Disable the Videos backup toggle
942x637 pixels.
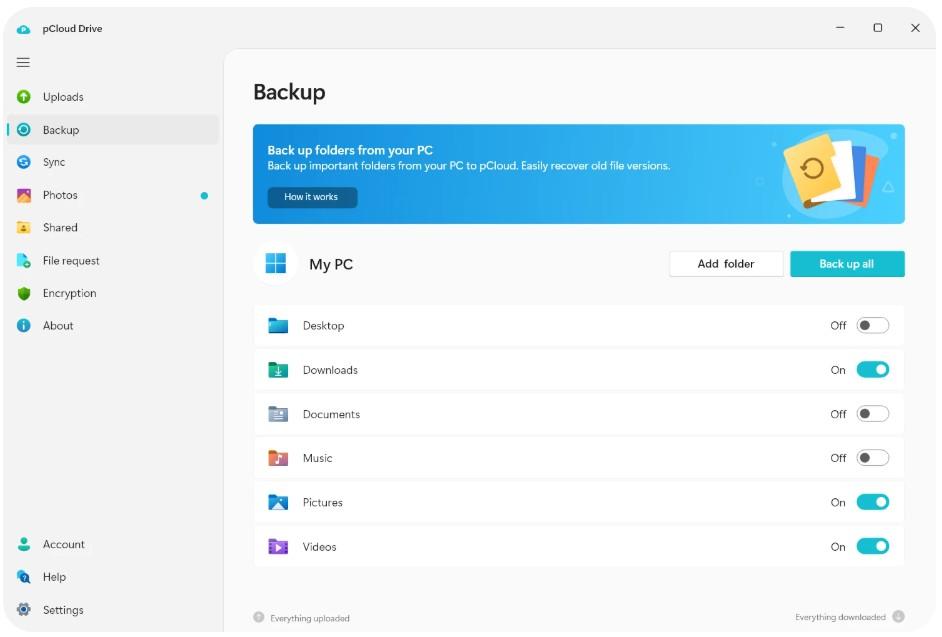click(x=873, y=547)
